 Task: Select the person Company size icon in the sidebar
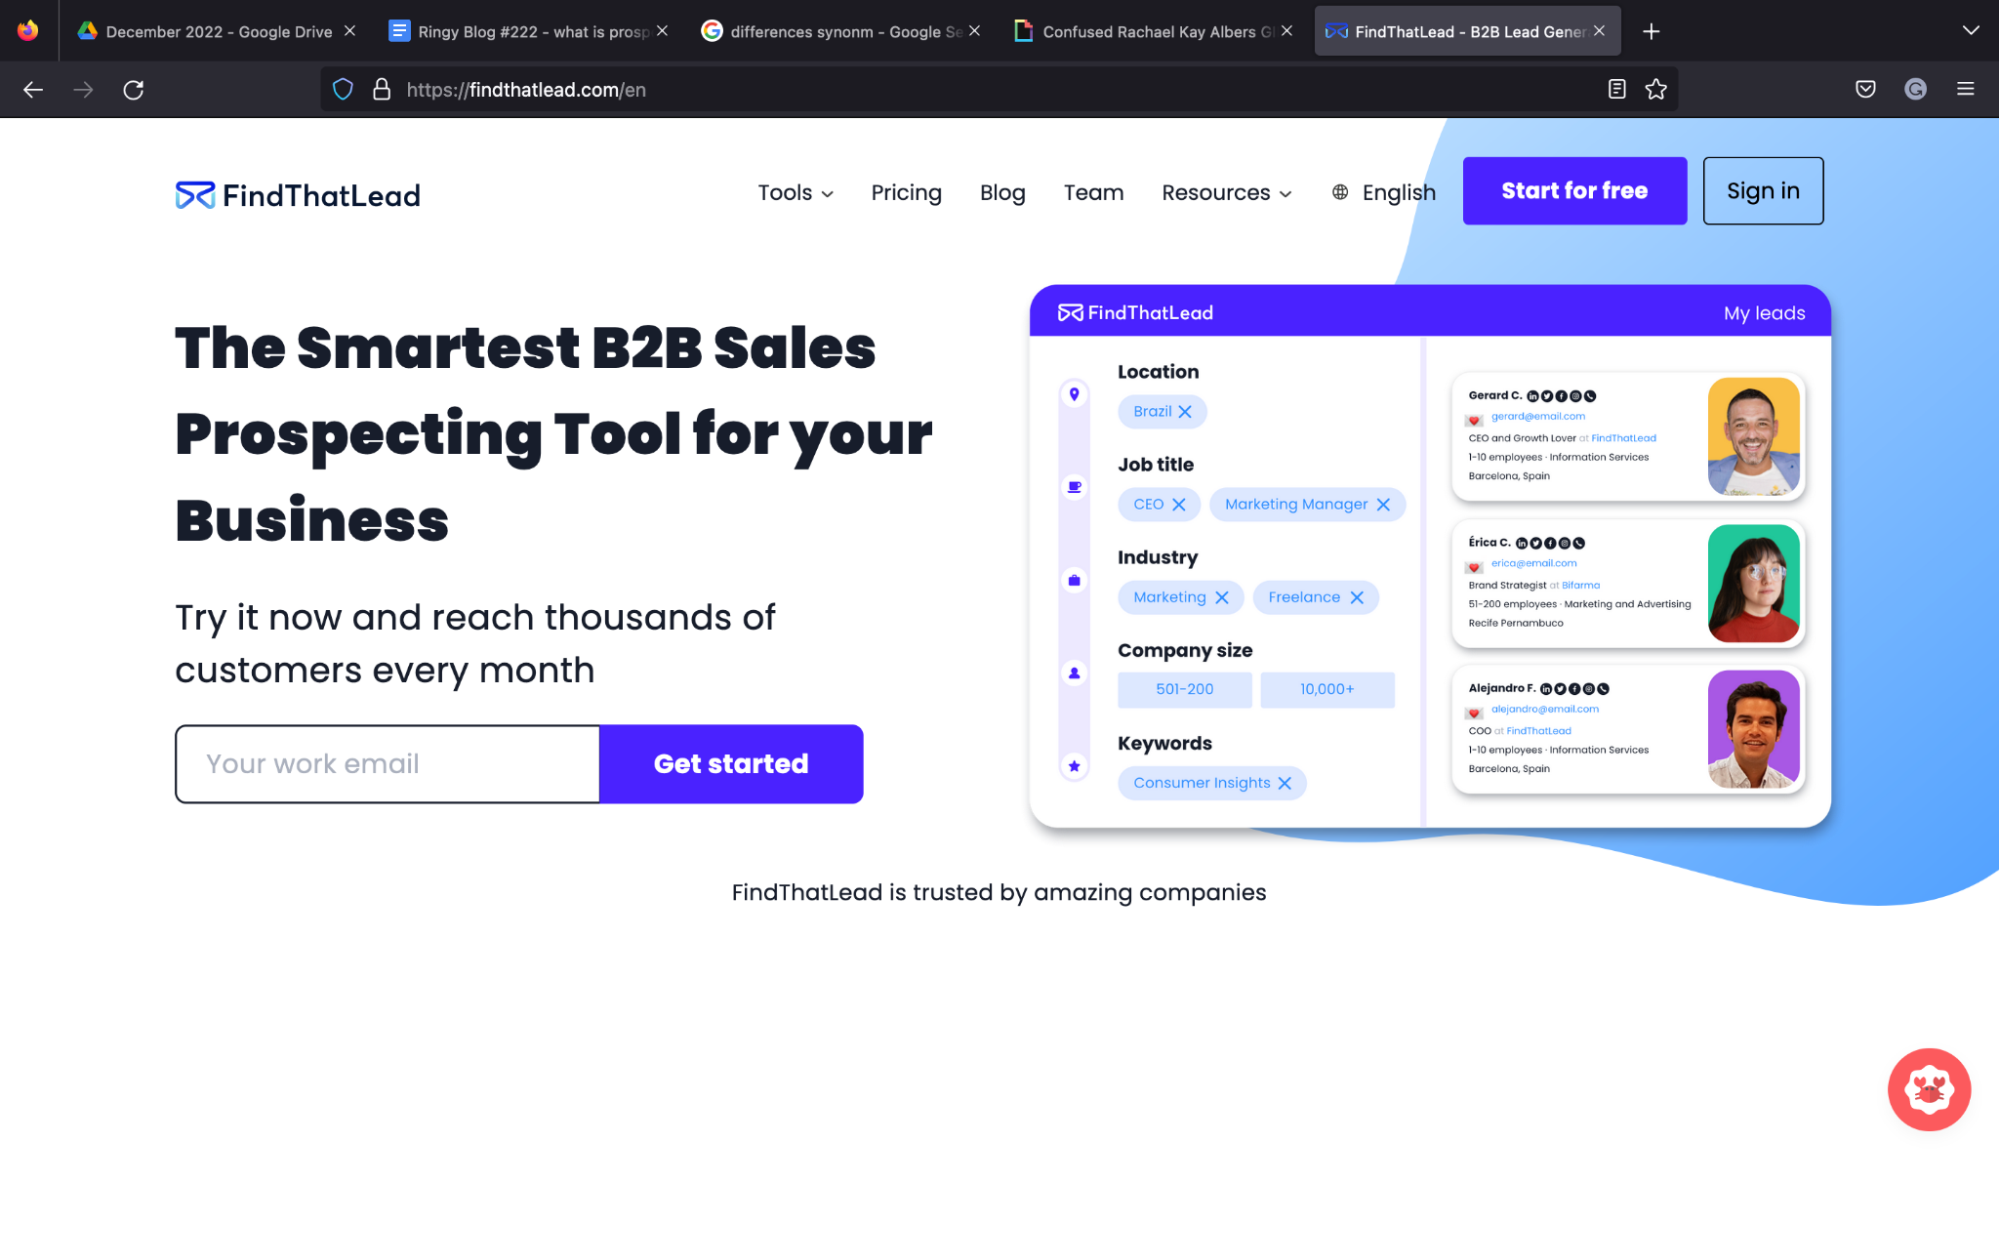coord(1074,673)
